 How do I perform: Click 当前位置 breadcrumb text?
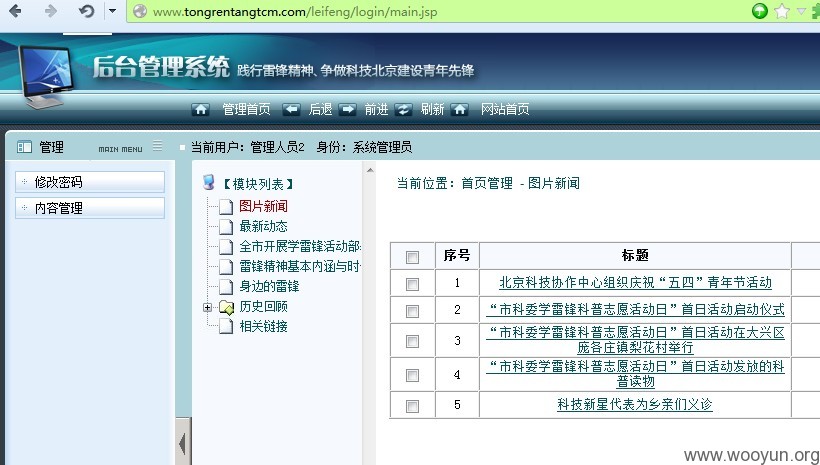[x=488, y=183]
